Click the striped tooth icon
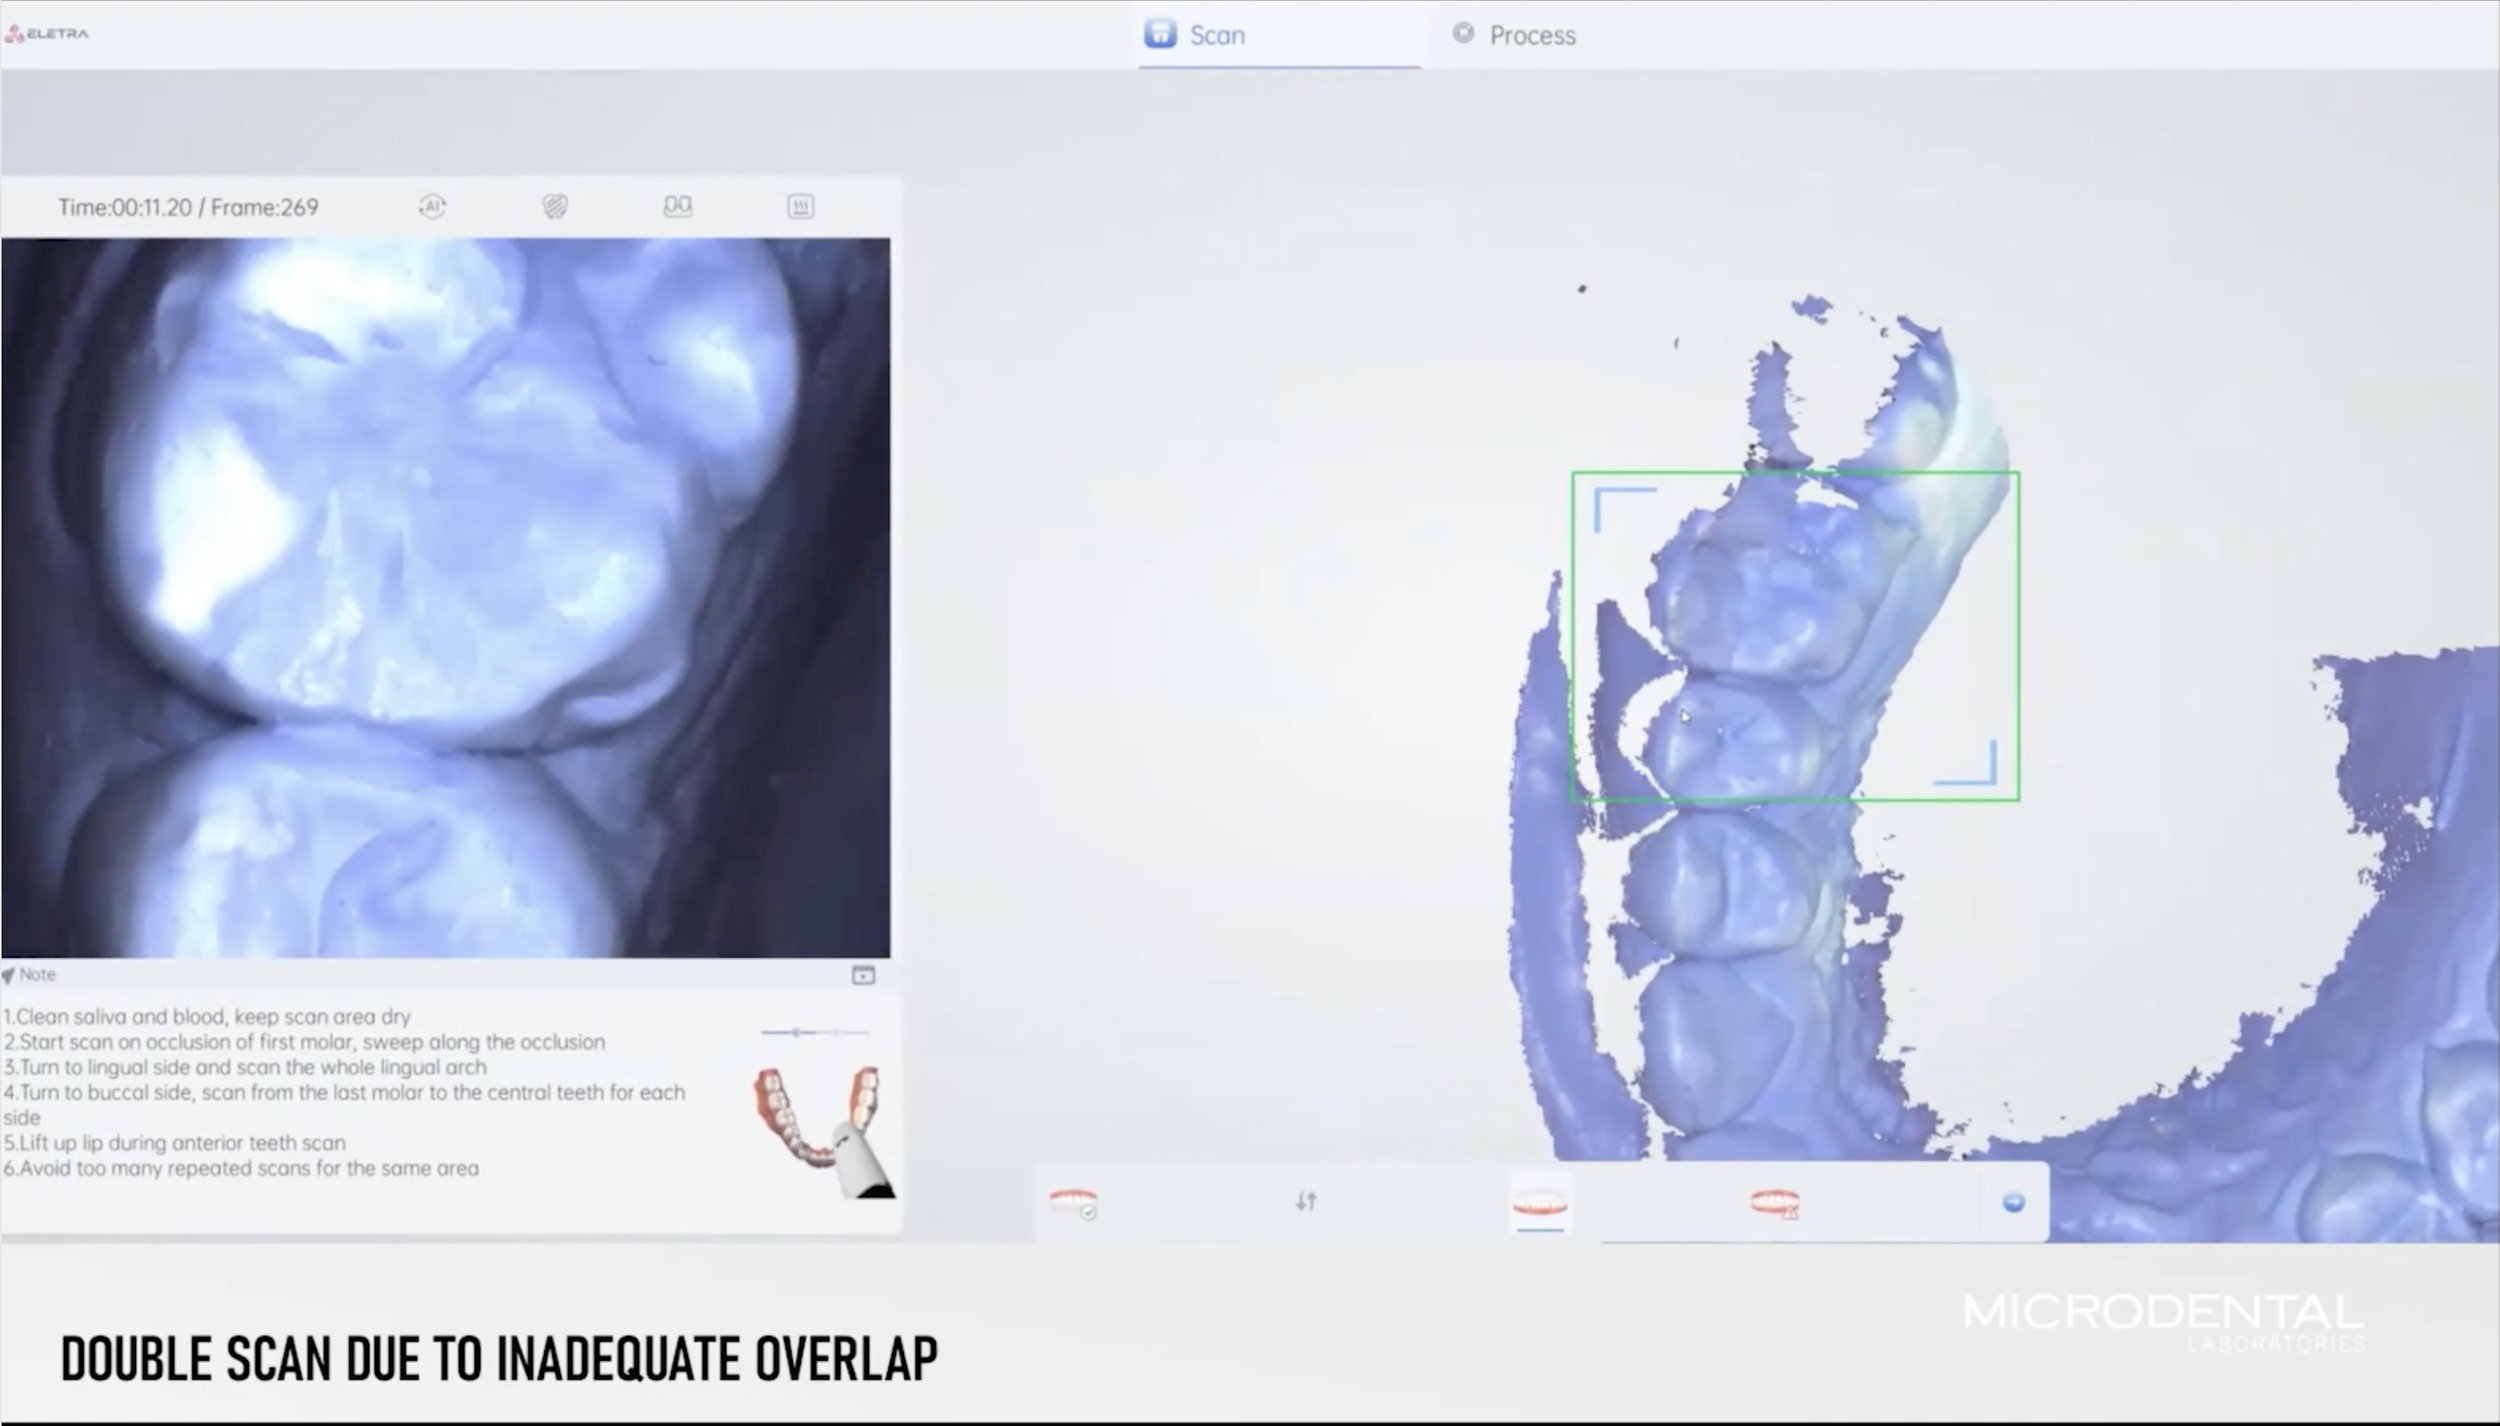The image size is (2500, 1426). [555, 207]
